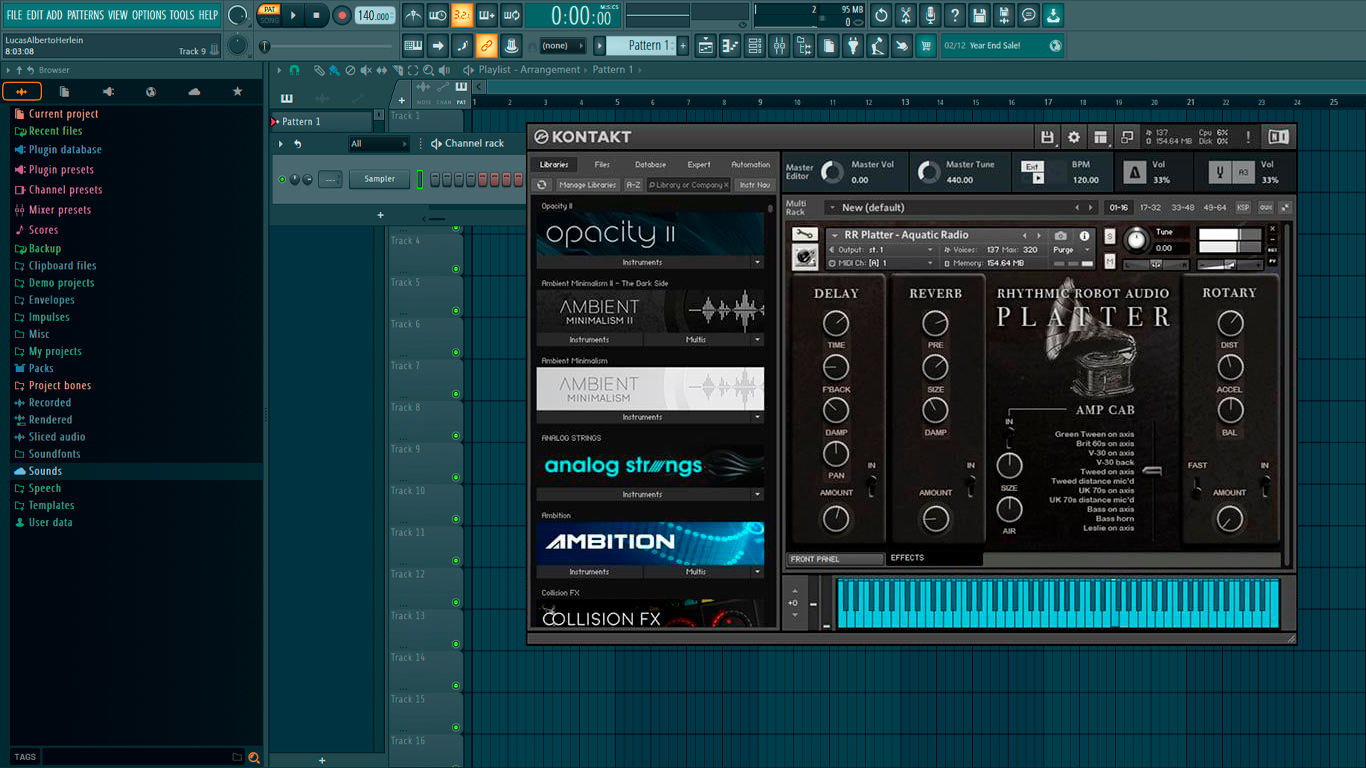Viewport: 1366px width, 768px height.
Task: Click the browser search magnifier icon at bottom
Action: coord(254,757)
